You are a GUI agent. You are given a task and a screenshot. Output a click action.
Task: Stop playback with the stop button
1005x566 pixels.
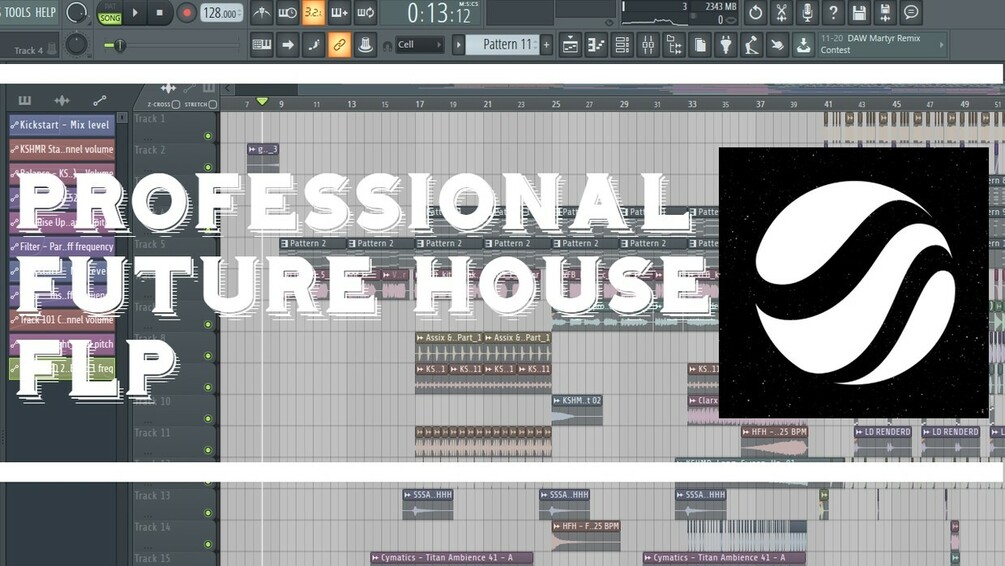tap(160, 12)
